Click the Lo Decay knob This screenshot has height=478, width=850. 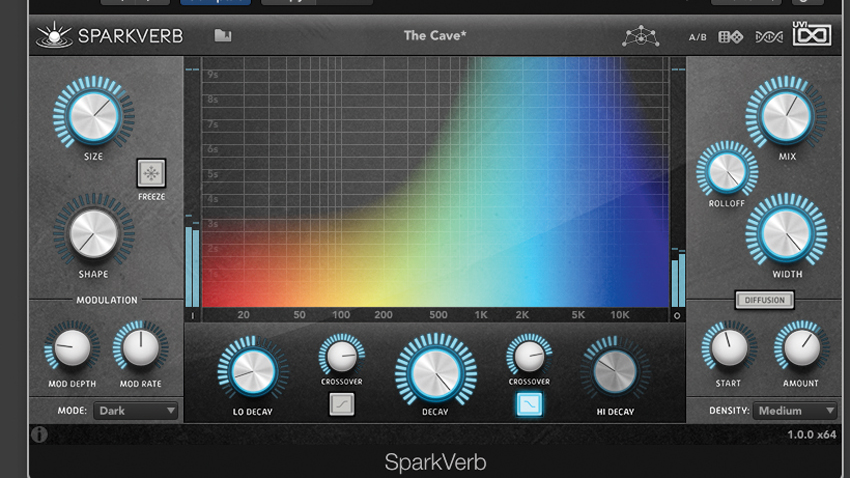252,372
